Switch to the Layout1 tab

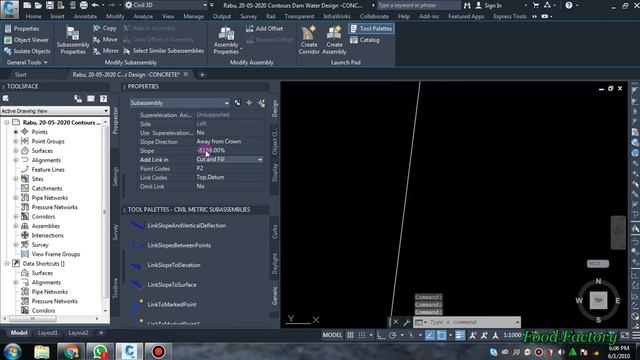[48, 333]
